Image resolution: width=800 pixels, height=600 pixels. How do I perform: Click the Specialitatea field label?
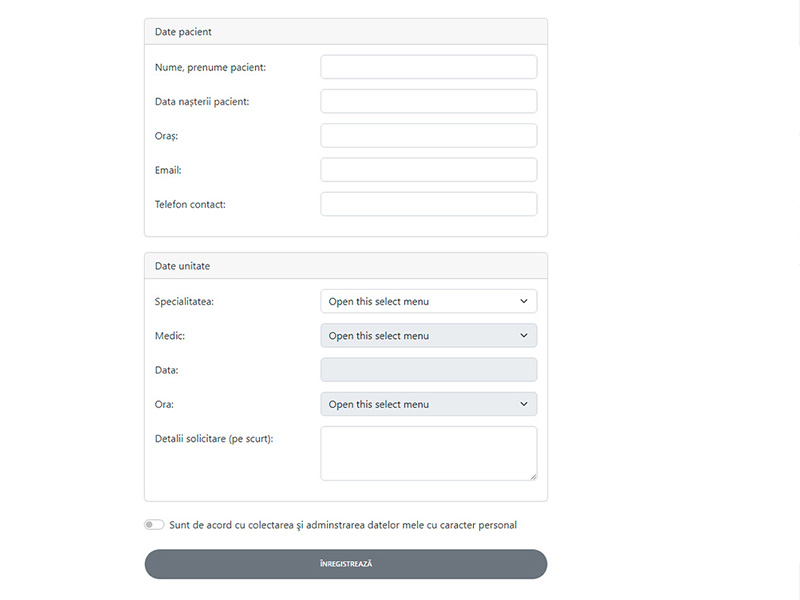184,302
